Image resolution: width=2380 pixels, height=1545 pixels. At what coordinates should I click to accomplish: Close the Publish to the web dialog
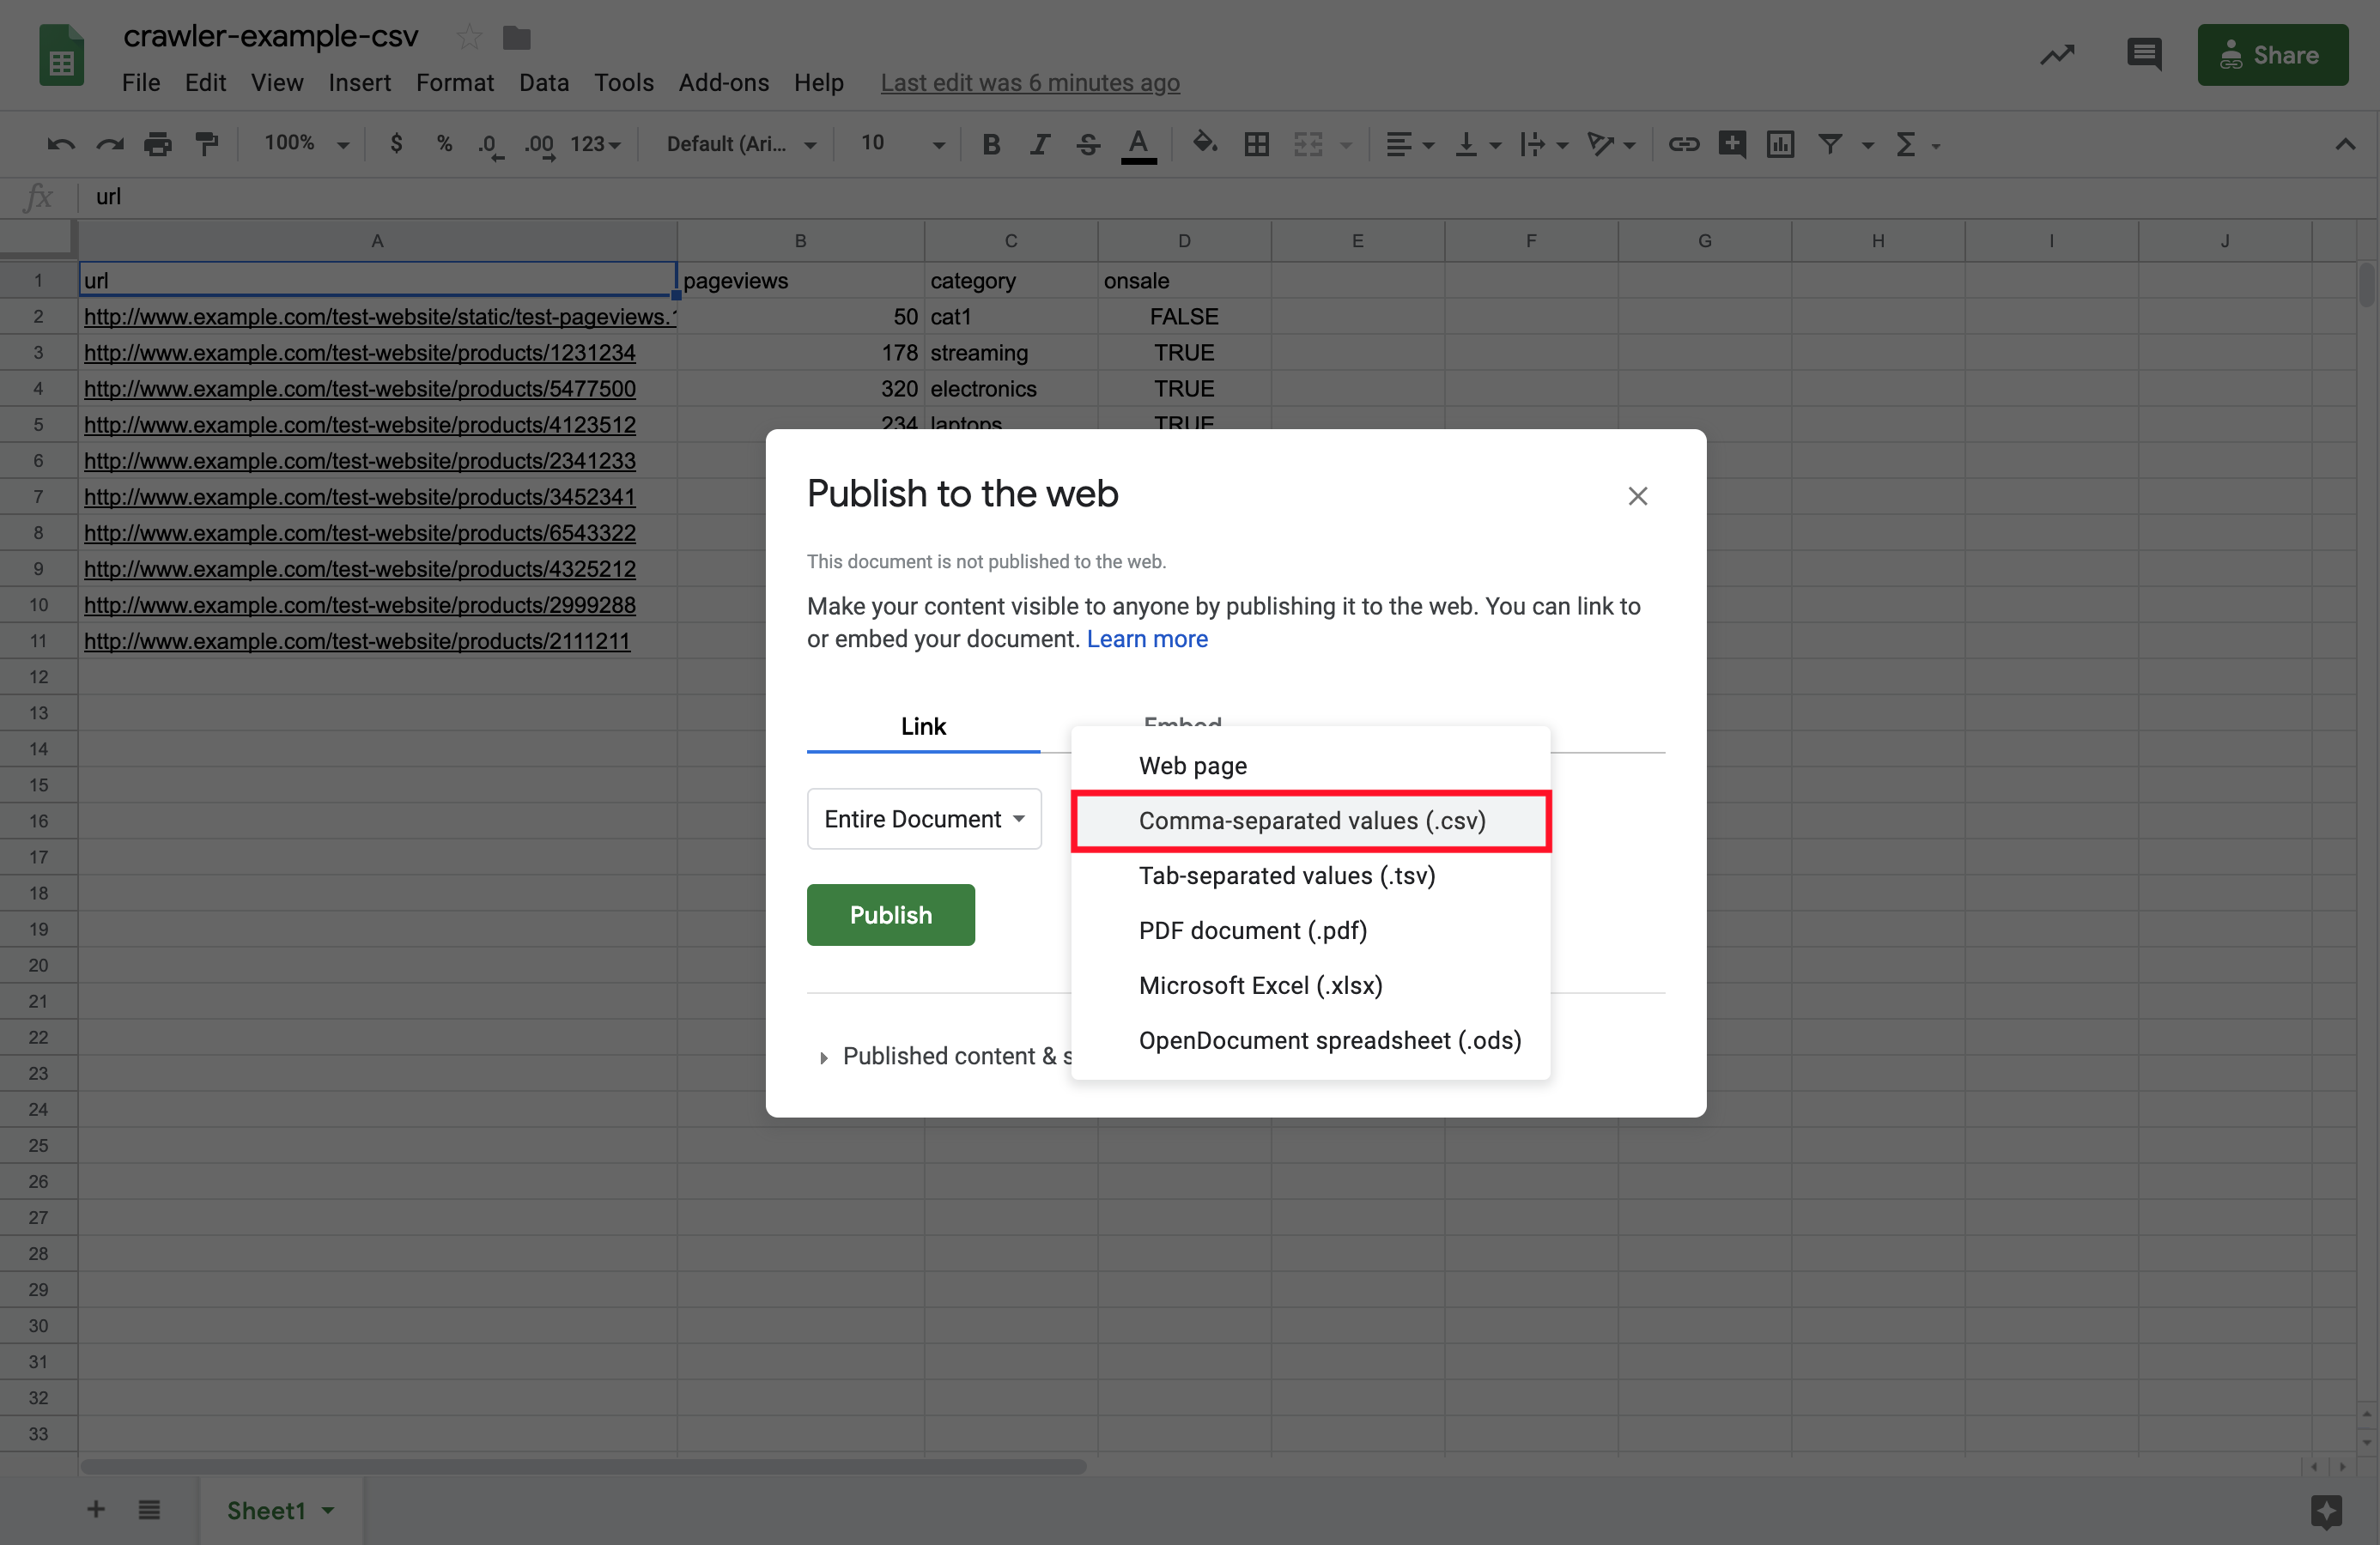pyautogui.click(x=1637, y=498)
